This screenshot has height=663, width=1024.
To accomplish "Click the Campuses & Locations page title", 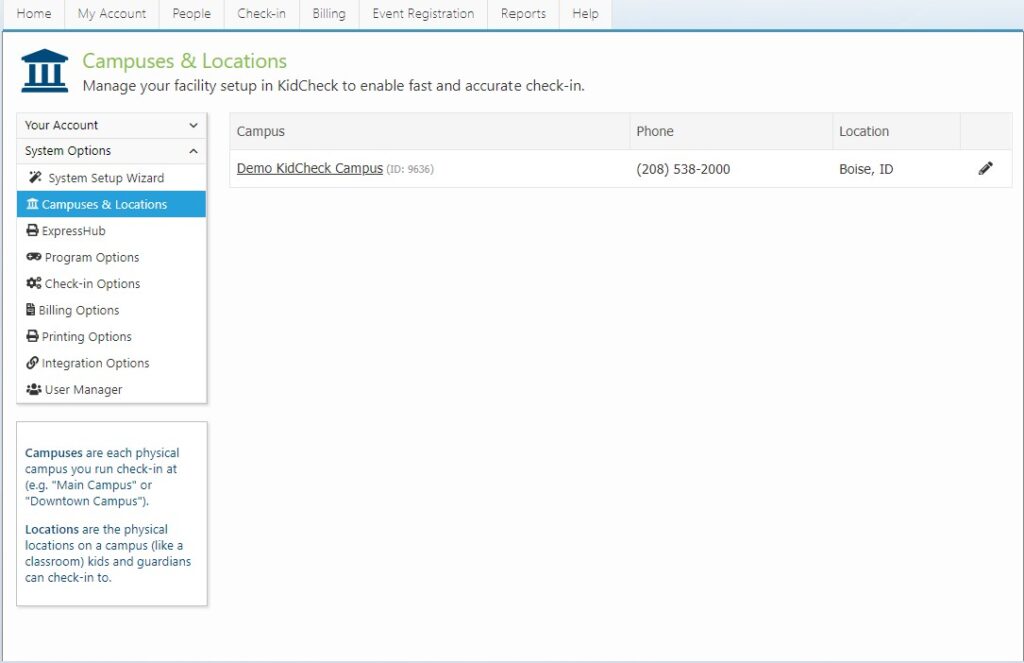I will [x=184, y=61].
